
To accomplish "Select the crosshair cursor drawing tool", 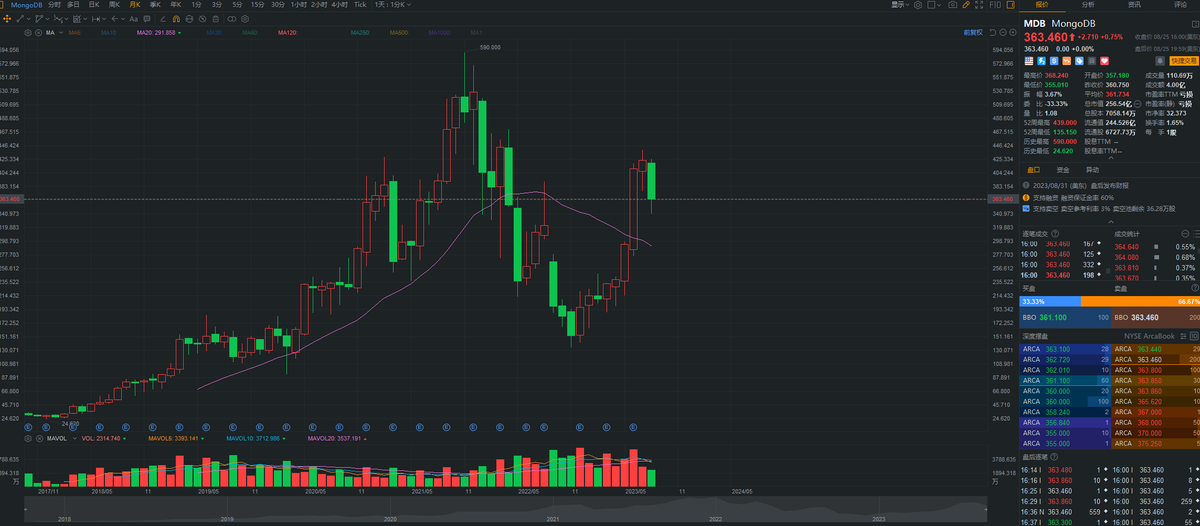I will click(7, 19).
